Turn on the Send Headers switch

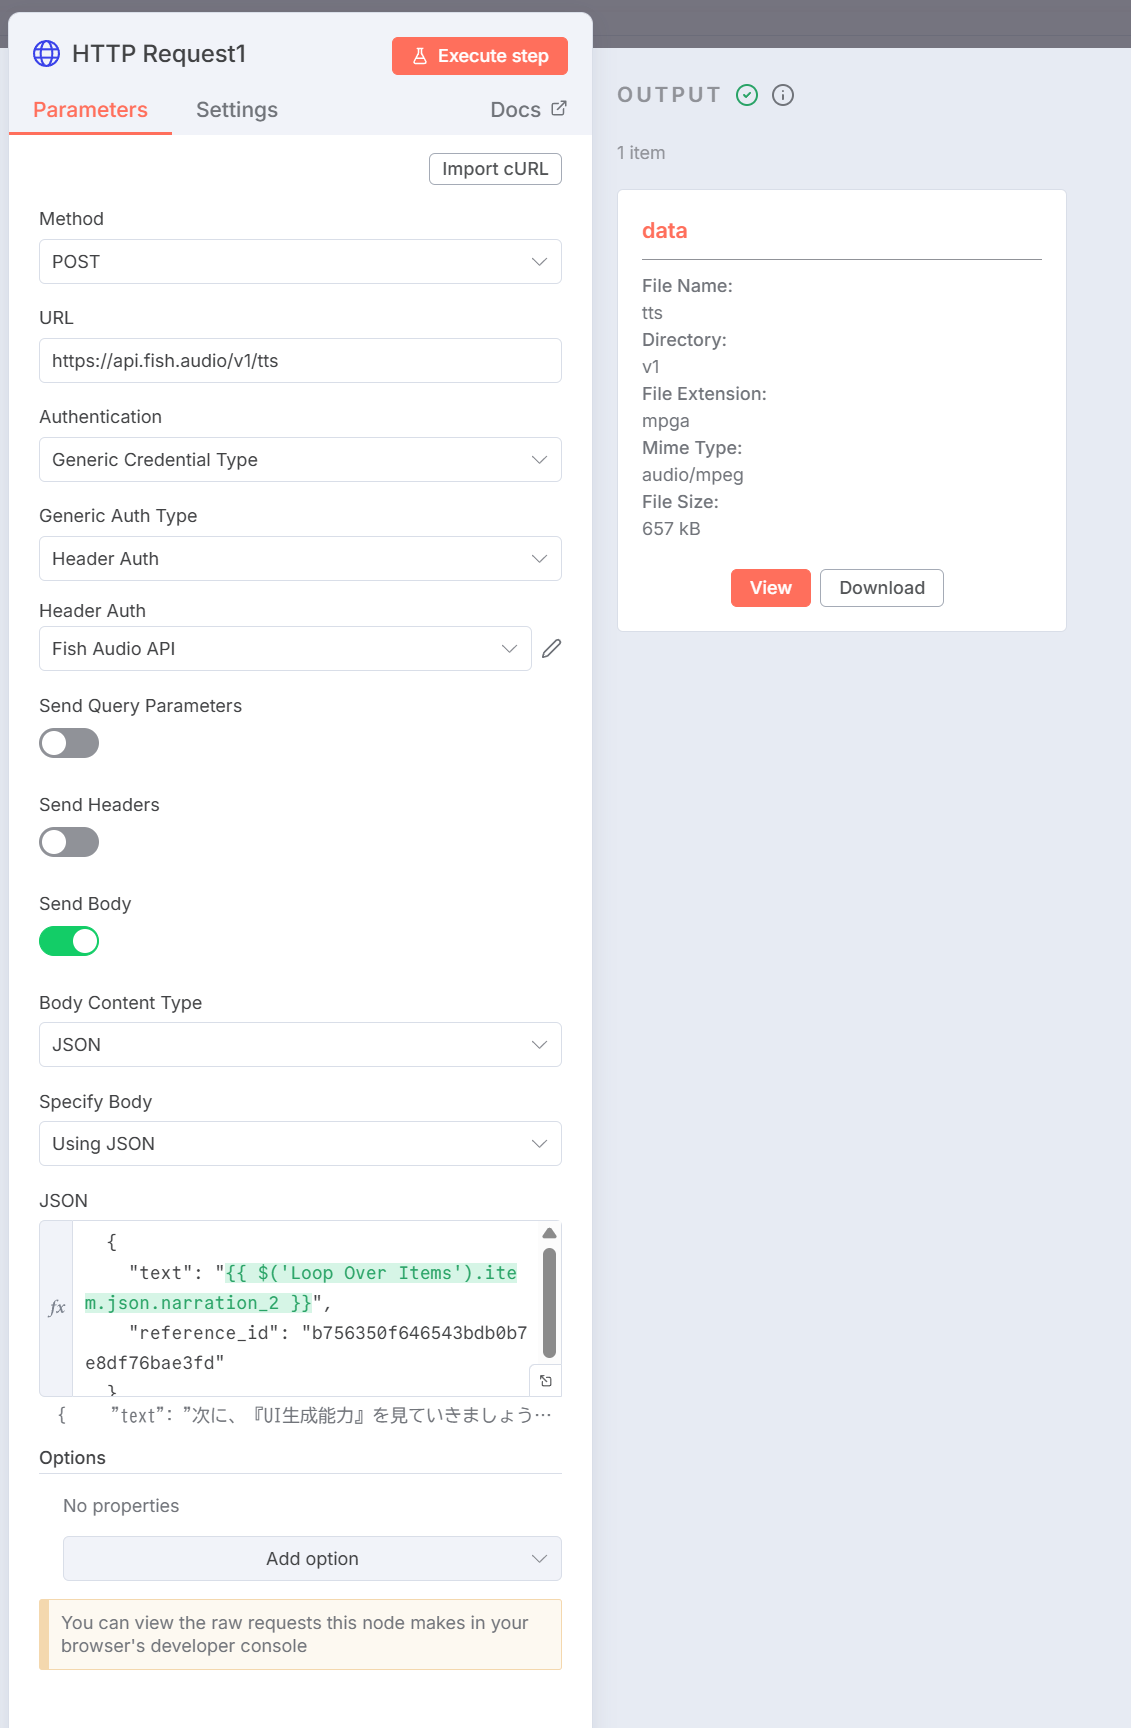coord(69,842)
